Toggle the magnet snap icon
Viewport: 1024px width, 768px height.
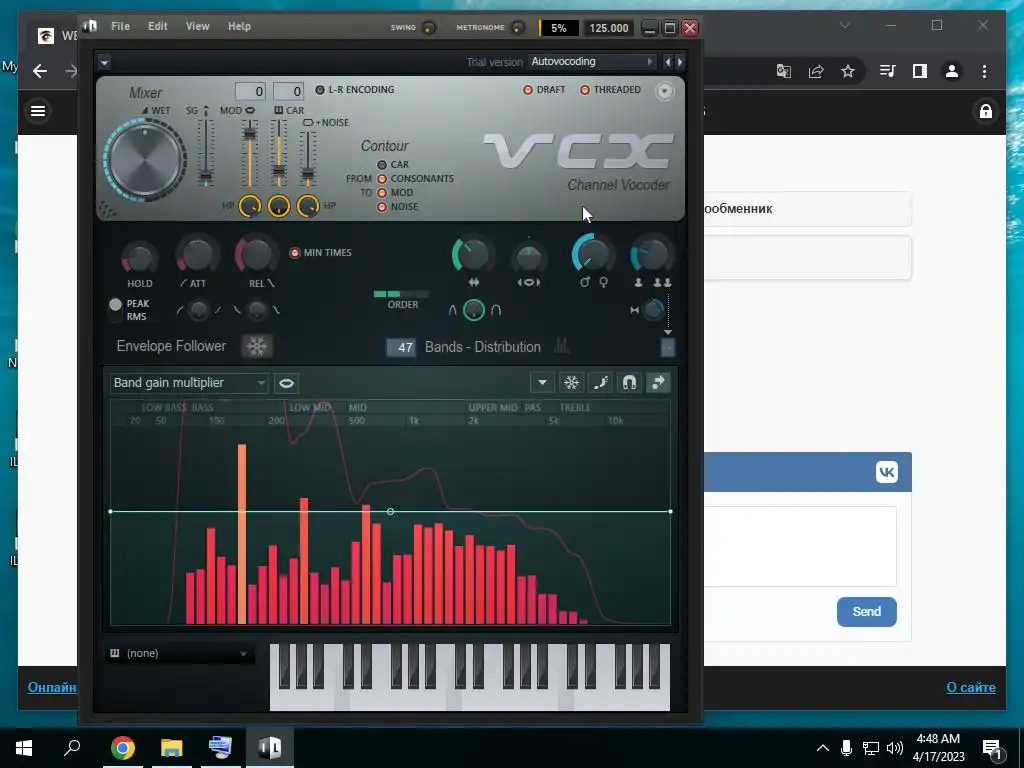630,383
